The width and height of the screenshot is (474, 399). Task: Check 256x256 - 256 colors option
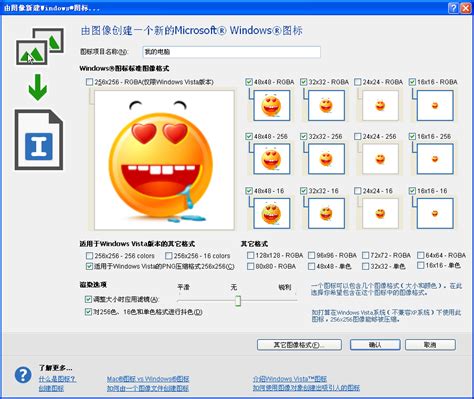click(89, 256)
